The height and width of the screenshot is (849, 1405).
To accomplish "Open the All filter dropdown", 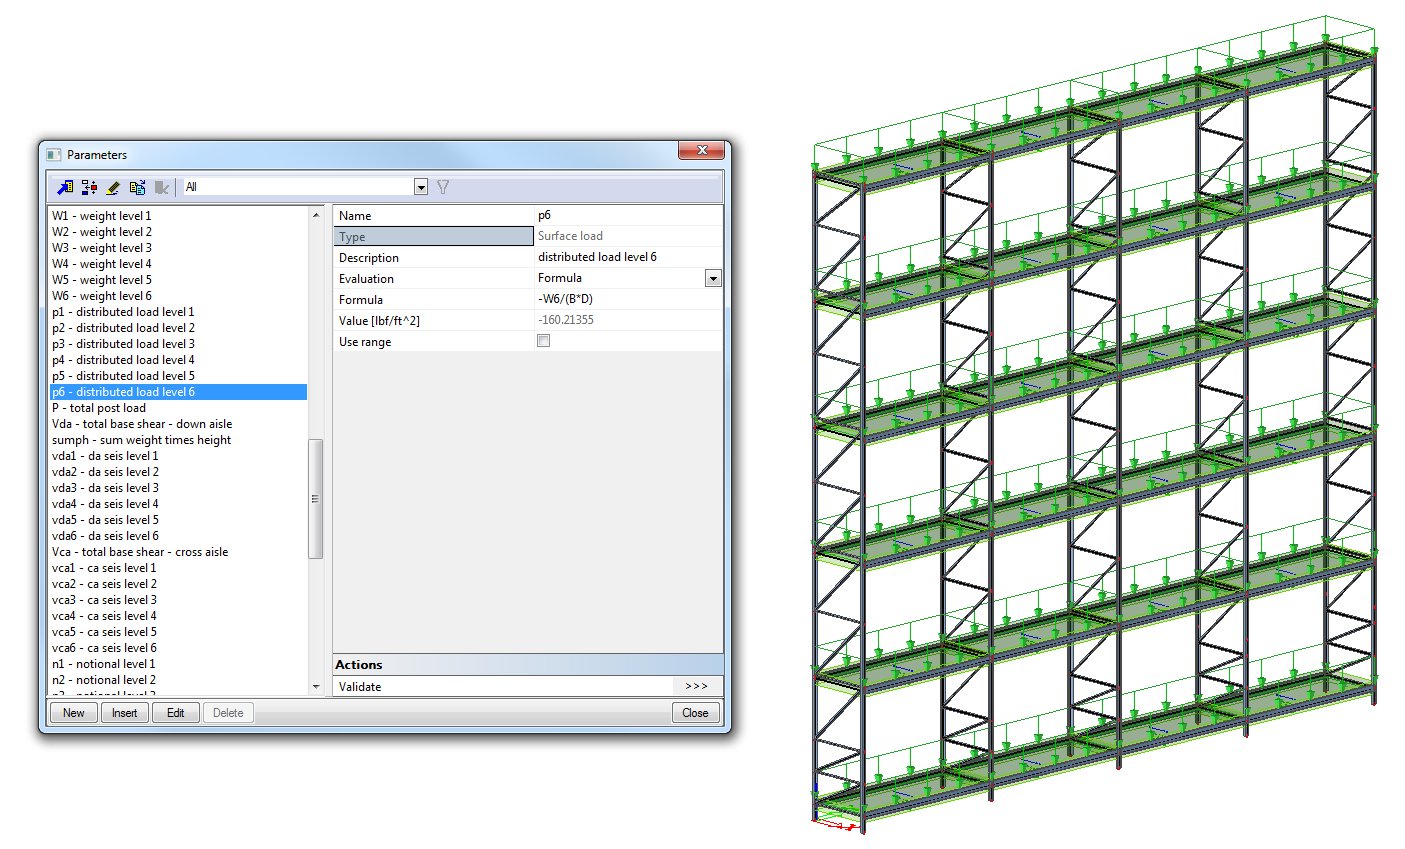I will tap(421, 187).
